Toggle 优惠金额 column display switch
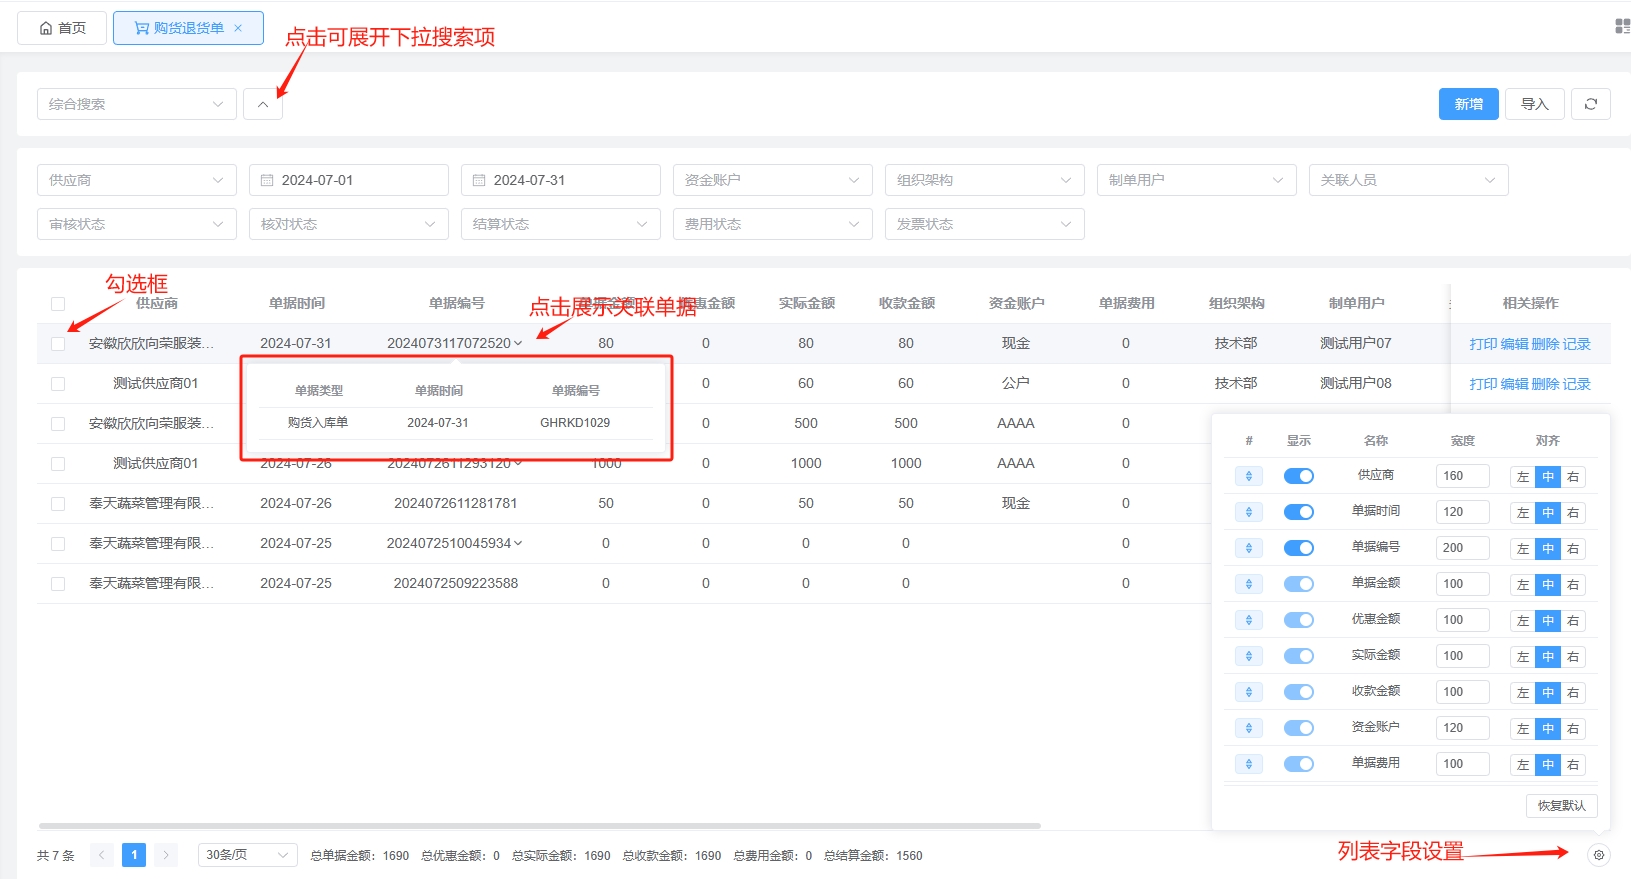The width and height of the screenshot is (1631, 879). 1299,620
